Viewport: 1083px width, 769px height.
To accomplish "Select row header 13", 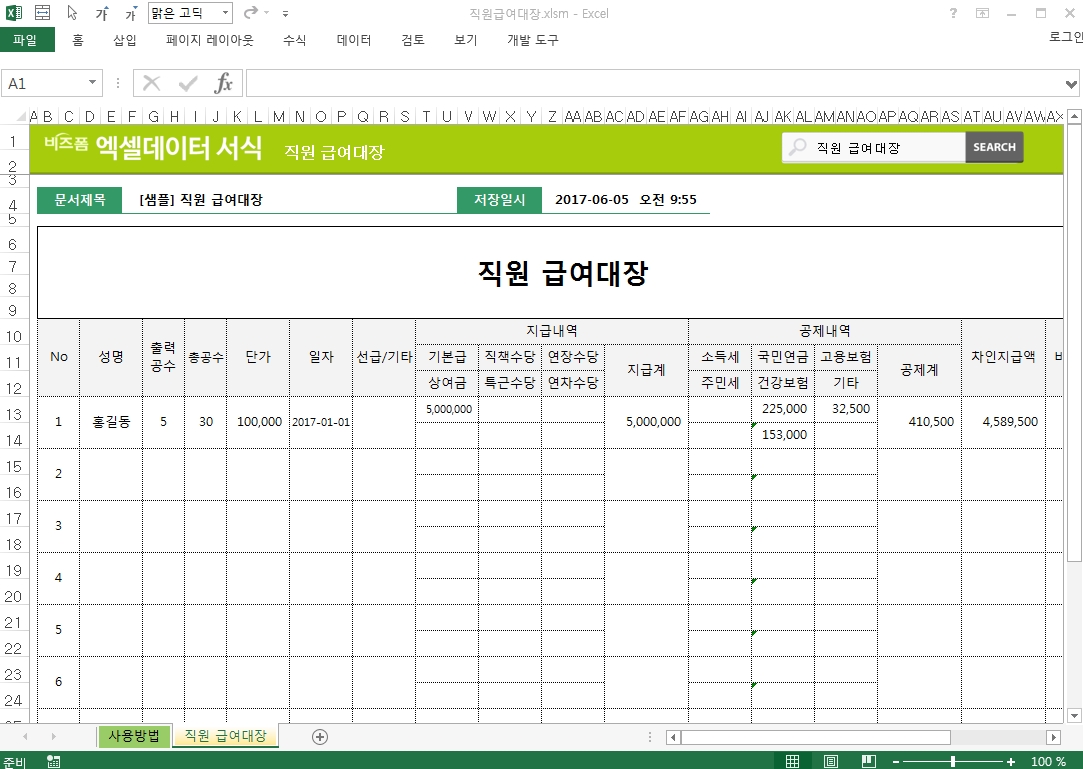I will click(x=13, y=415).
